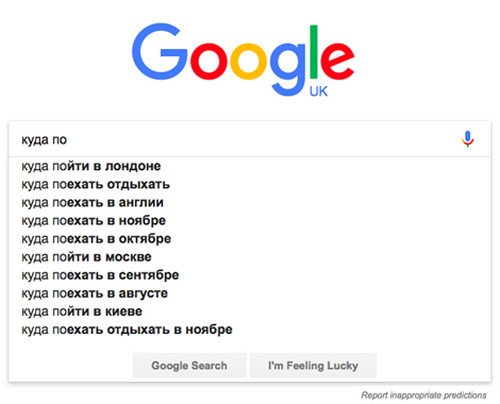
Task: Click the blue capital G in logo
Action: [x=159, y=52]
